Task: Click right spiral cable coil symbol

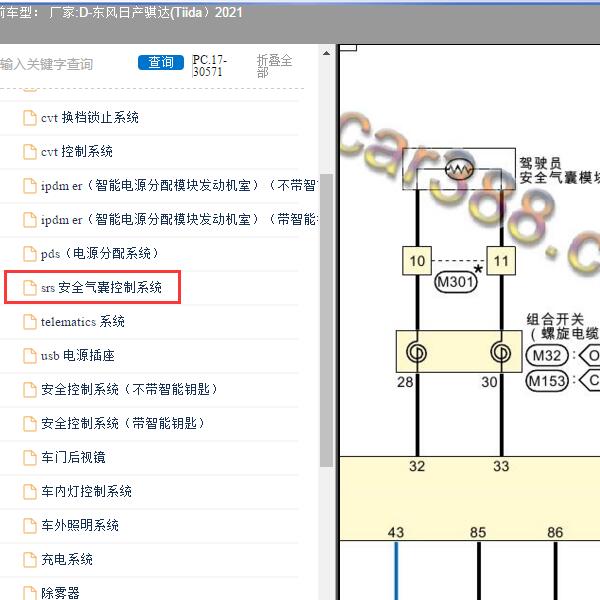Action: click(501, 352)
